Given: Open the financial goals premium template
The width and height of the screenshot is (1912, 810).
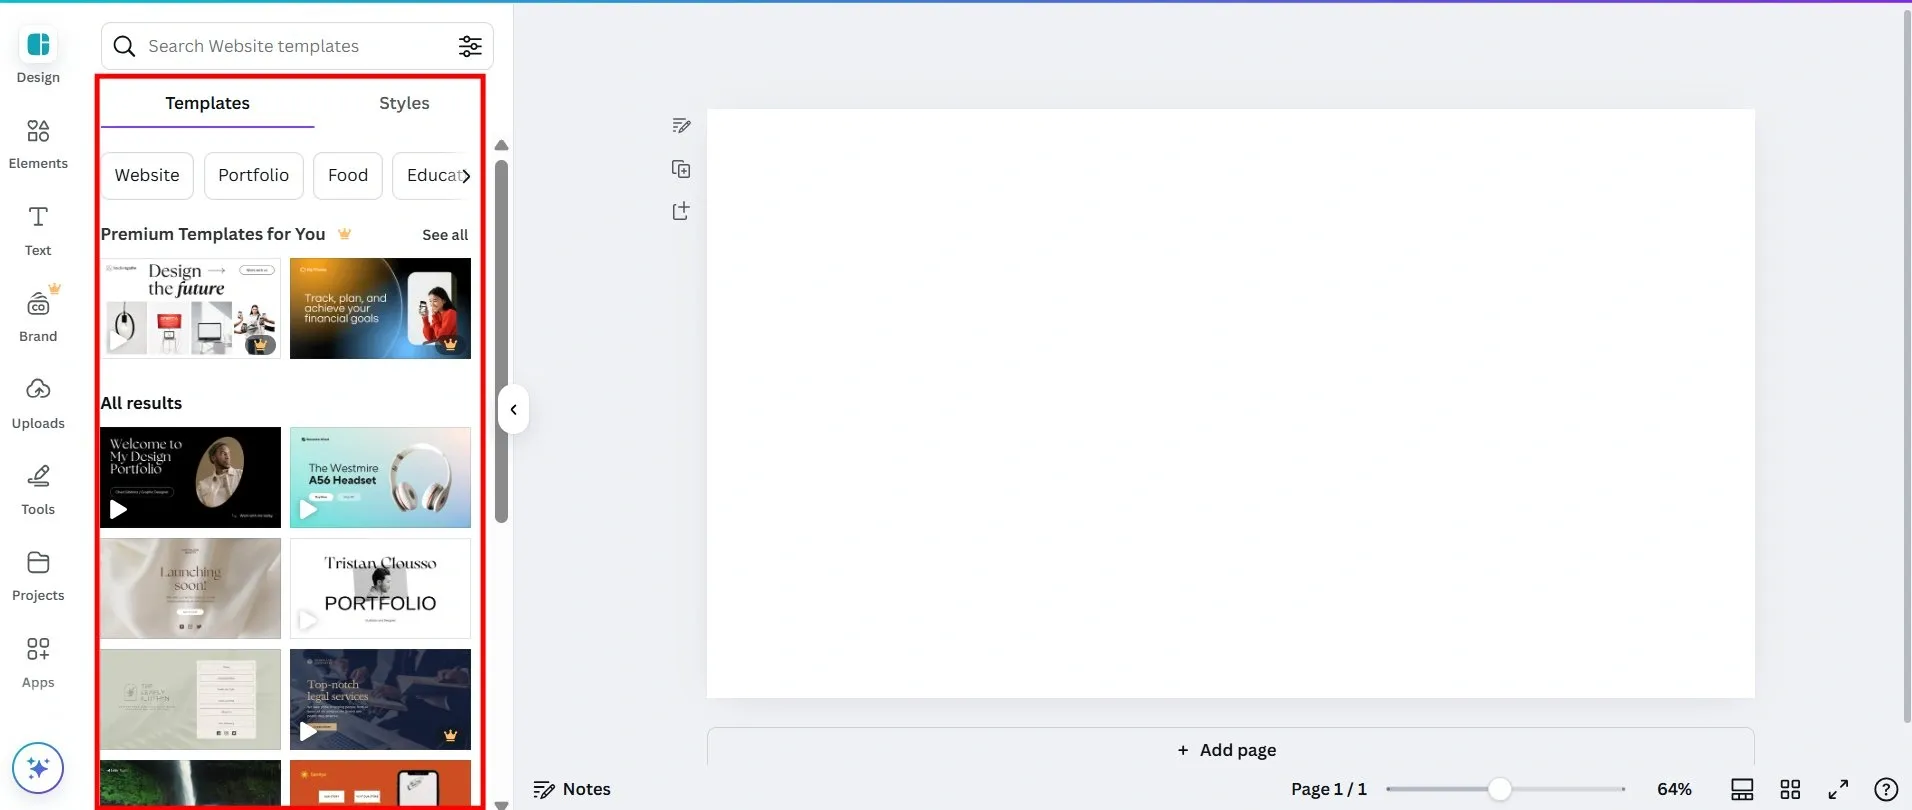Looking at the screenshot, I should coord(380,308).
